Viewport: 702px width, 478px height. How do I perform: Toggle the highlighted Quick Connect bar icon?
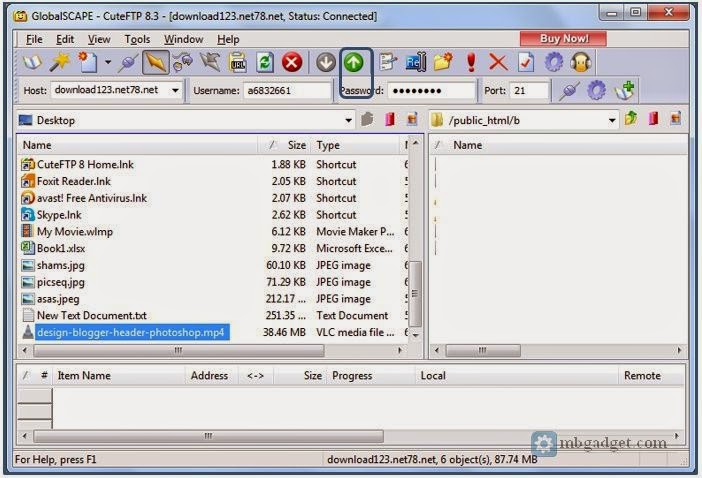coord(156,62)
